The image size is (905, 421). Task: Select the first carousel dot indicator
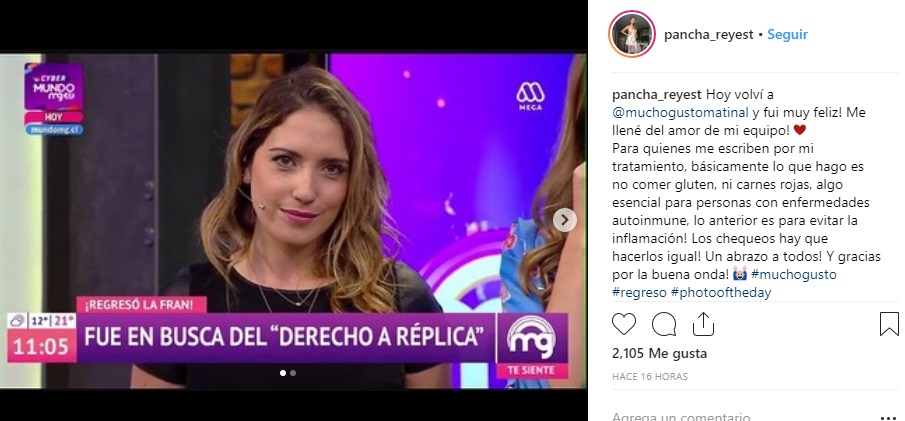click(x=283, y=373)
